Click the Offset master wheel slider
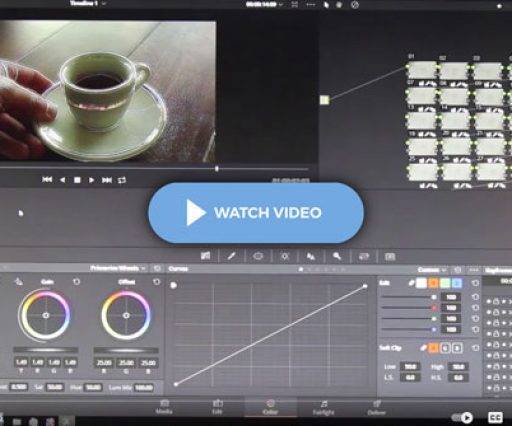The height and width of the screenshot is (426, 512). tap(126, 350)
